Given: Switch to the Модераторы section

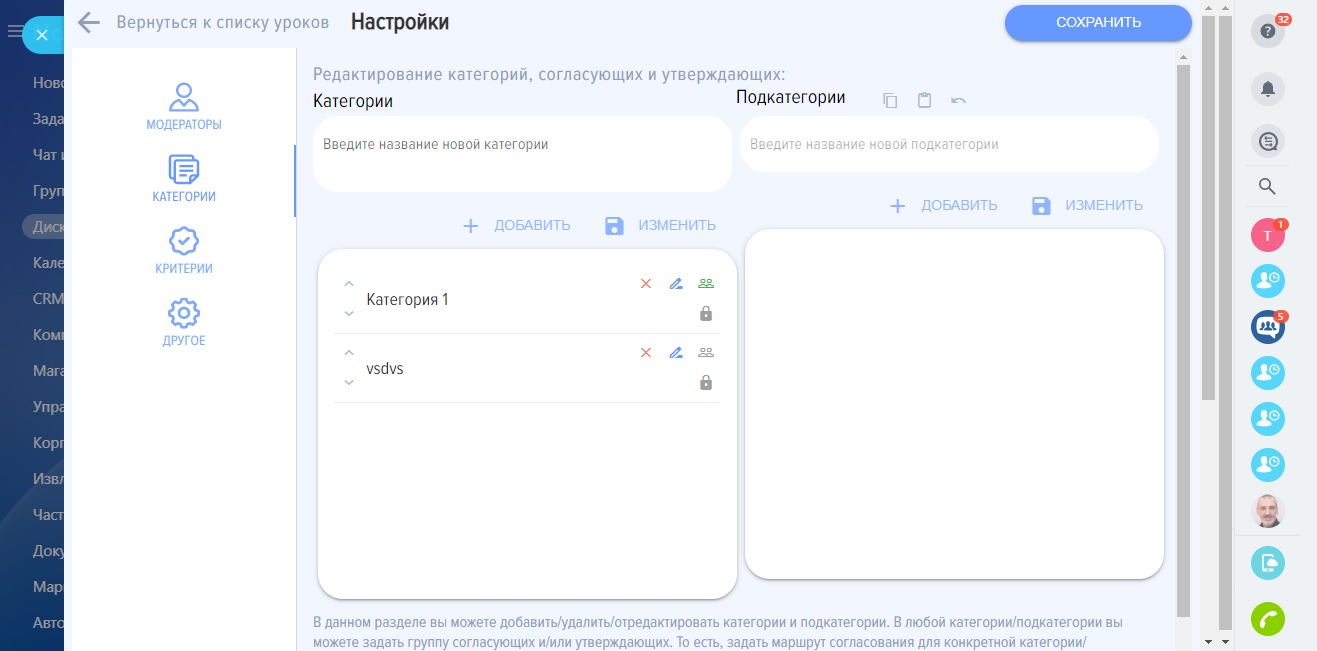Looking at the screenshot, I should point(184,107).
